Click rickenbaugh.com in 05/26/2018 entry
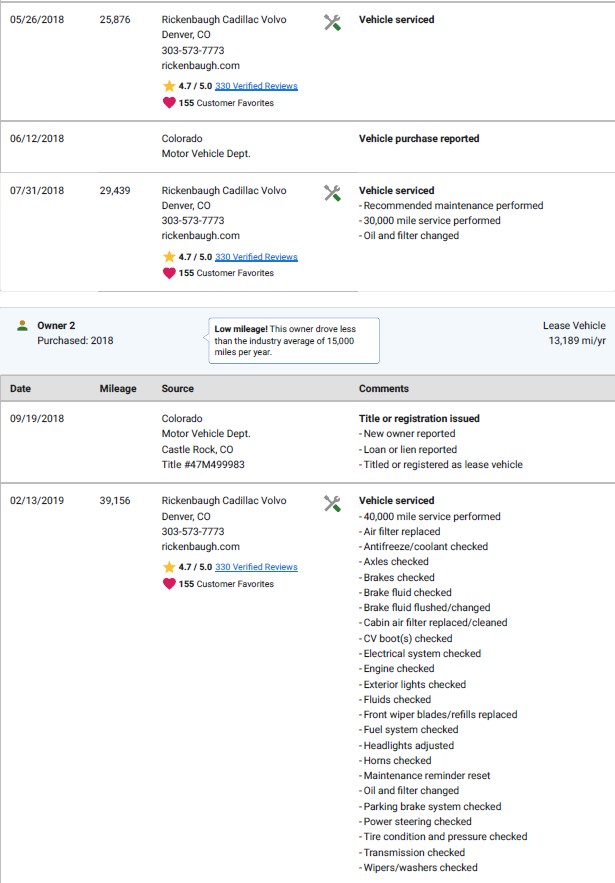 (x=200, y=65)
